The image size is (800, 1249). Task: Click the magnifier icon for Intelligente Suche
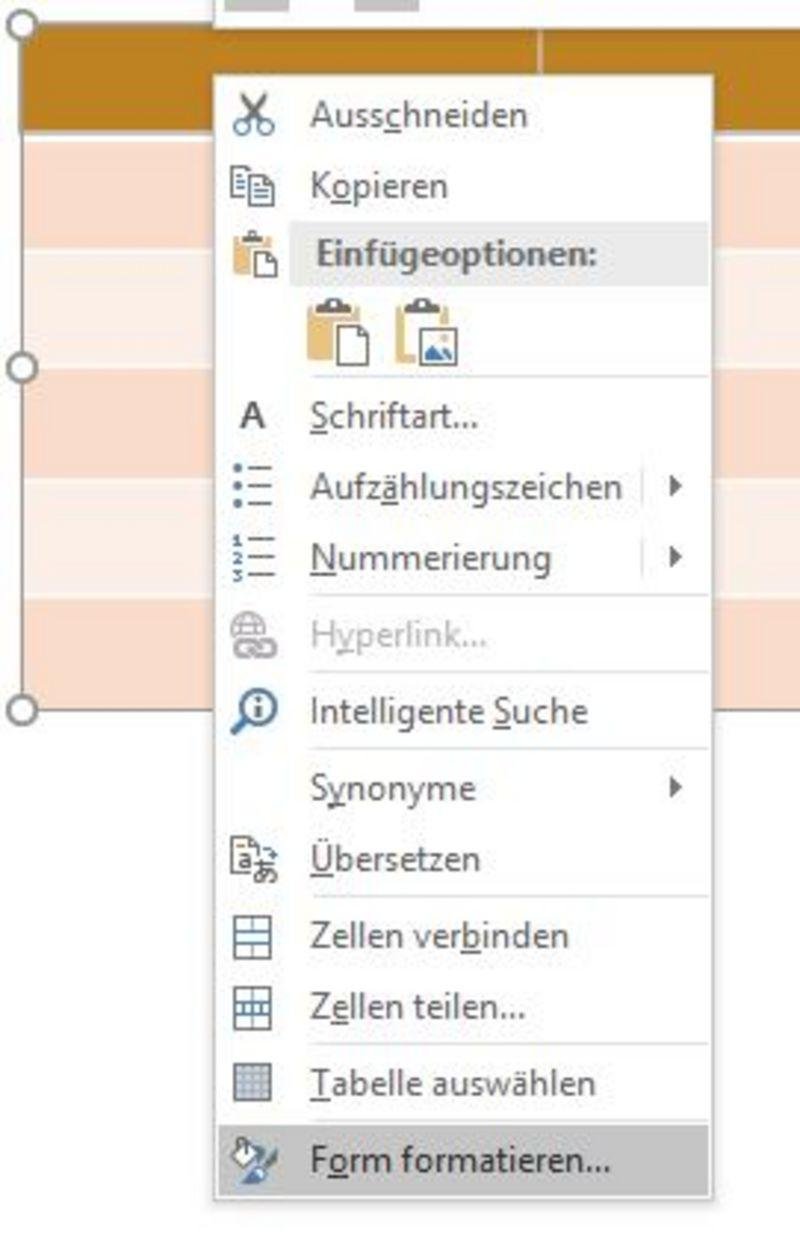point(253,712)
